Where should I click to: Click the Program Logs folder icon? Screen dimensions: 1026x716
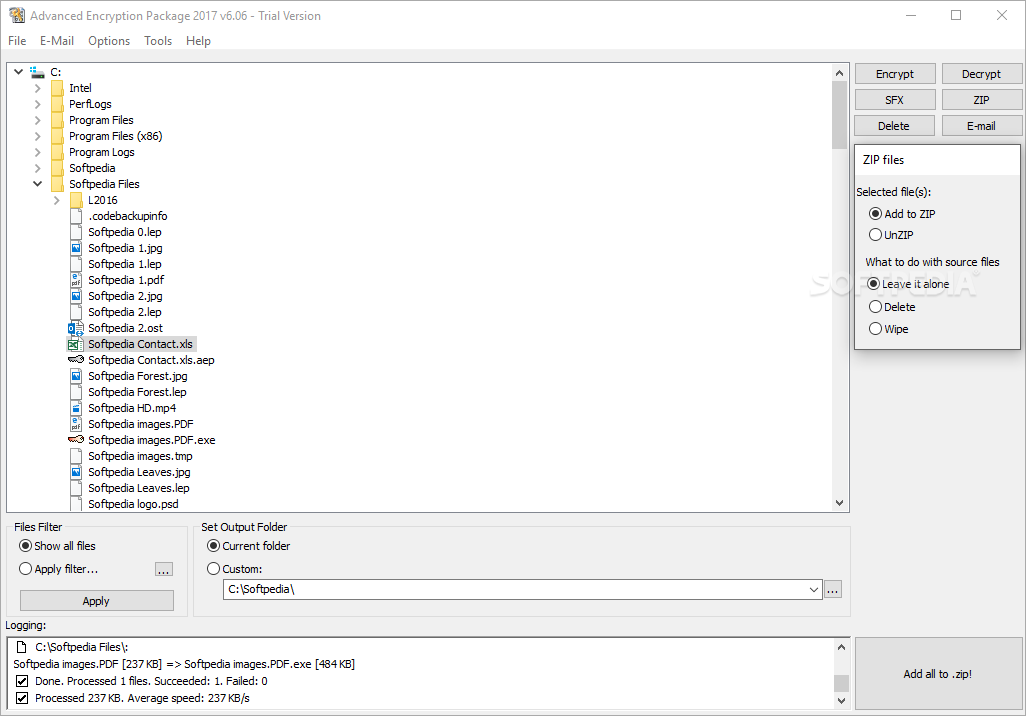58,152
